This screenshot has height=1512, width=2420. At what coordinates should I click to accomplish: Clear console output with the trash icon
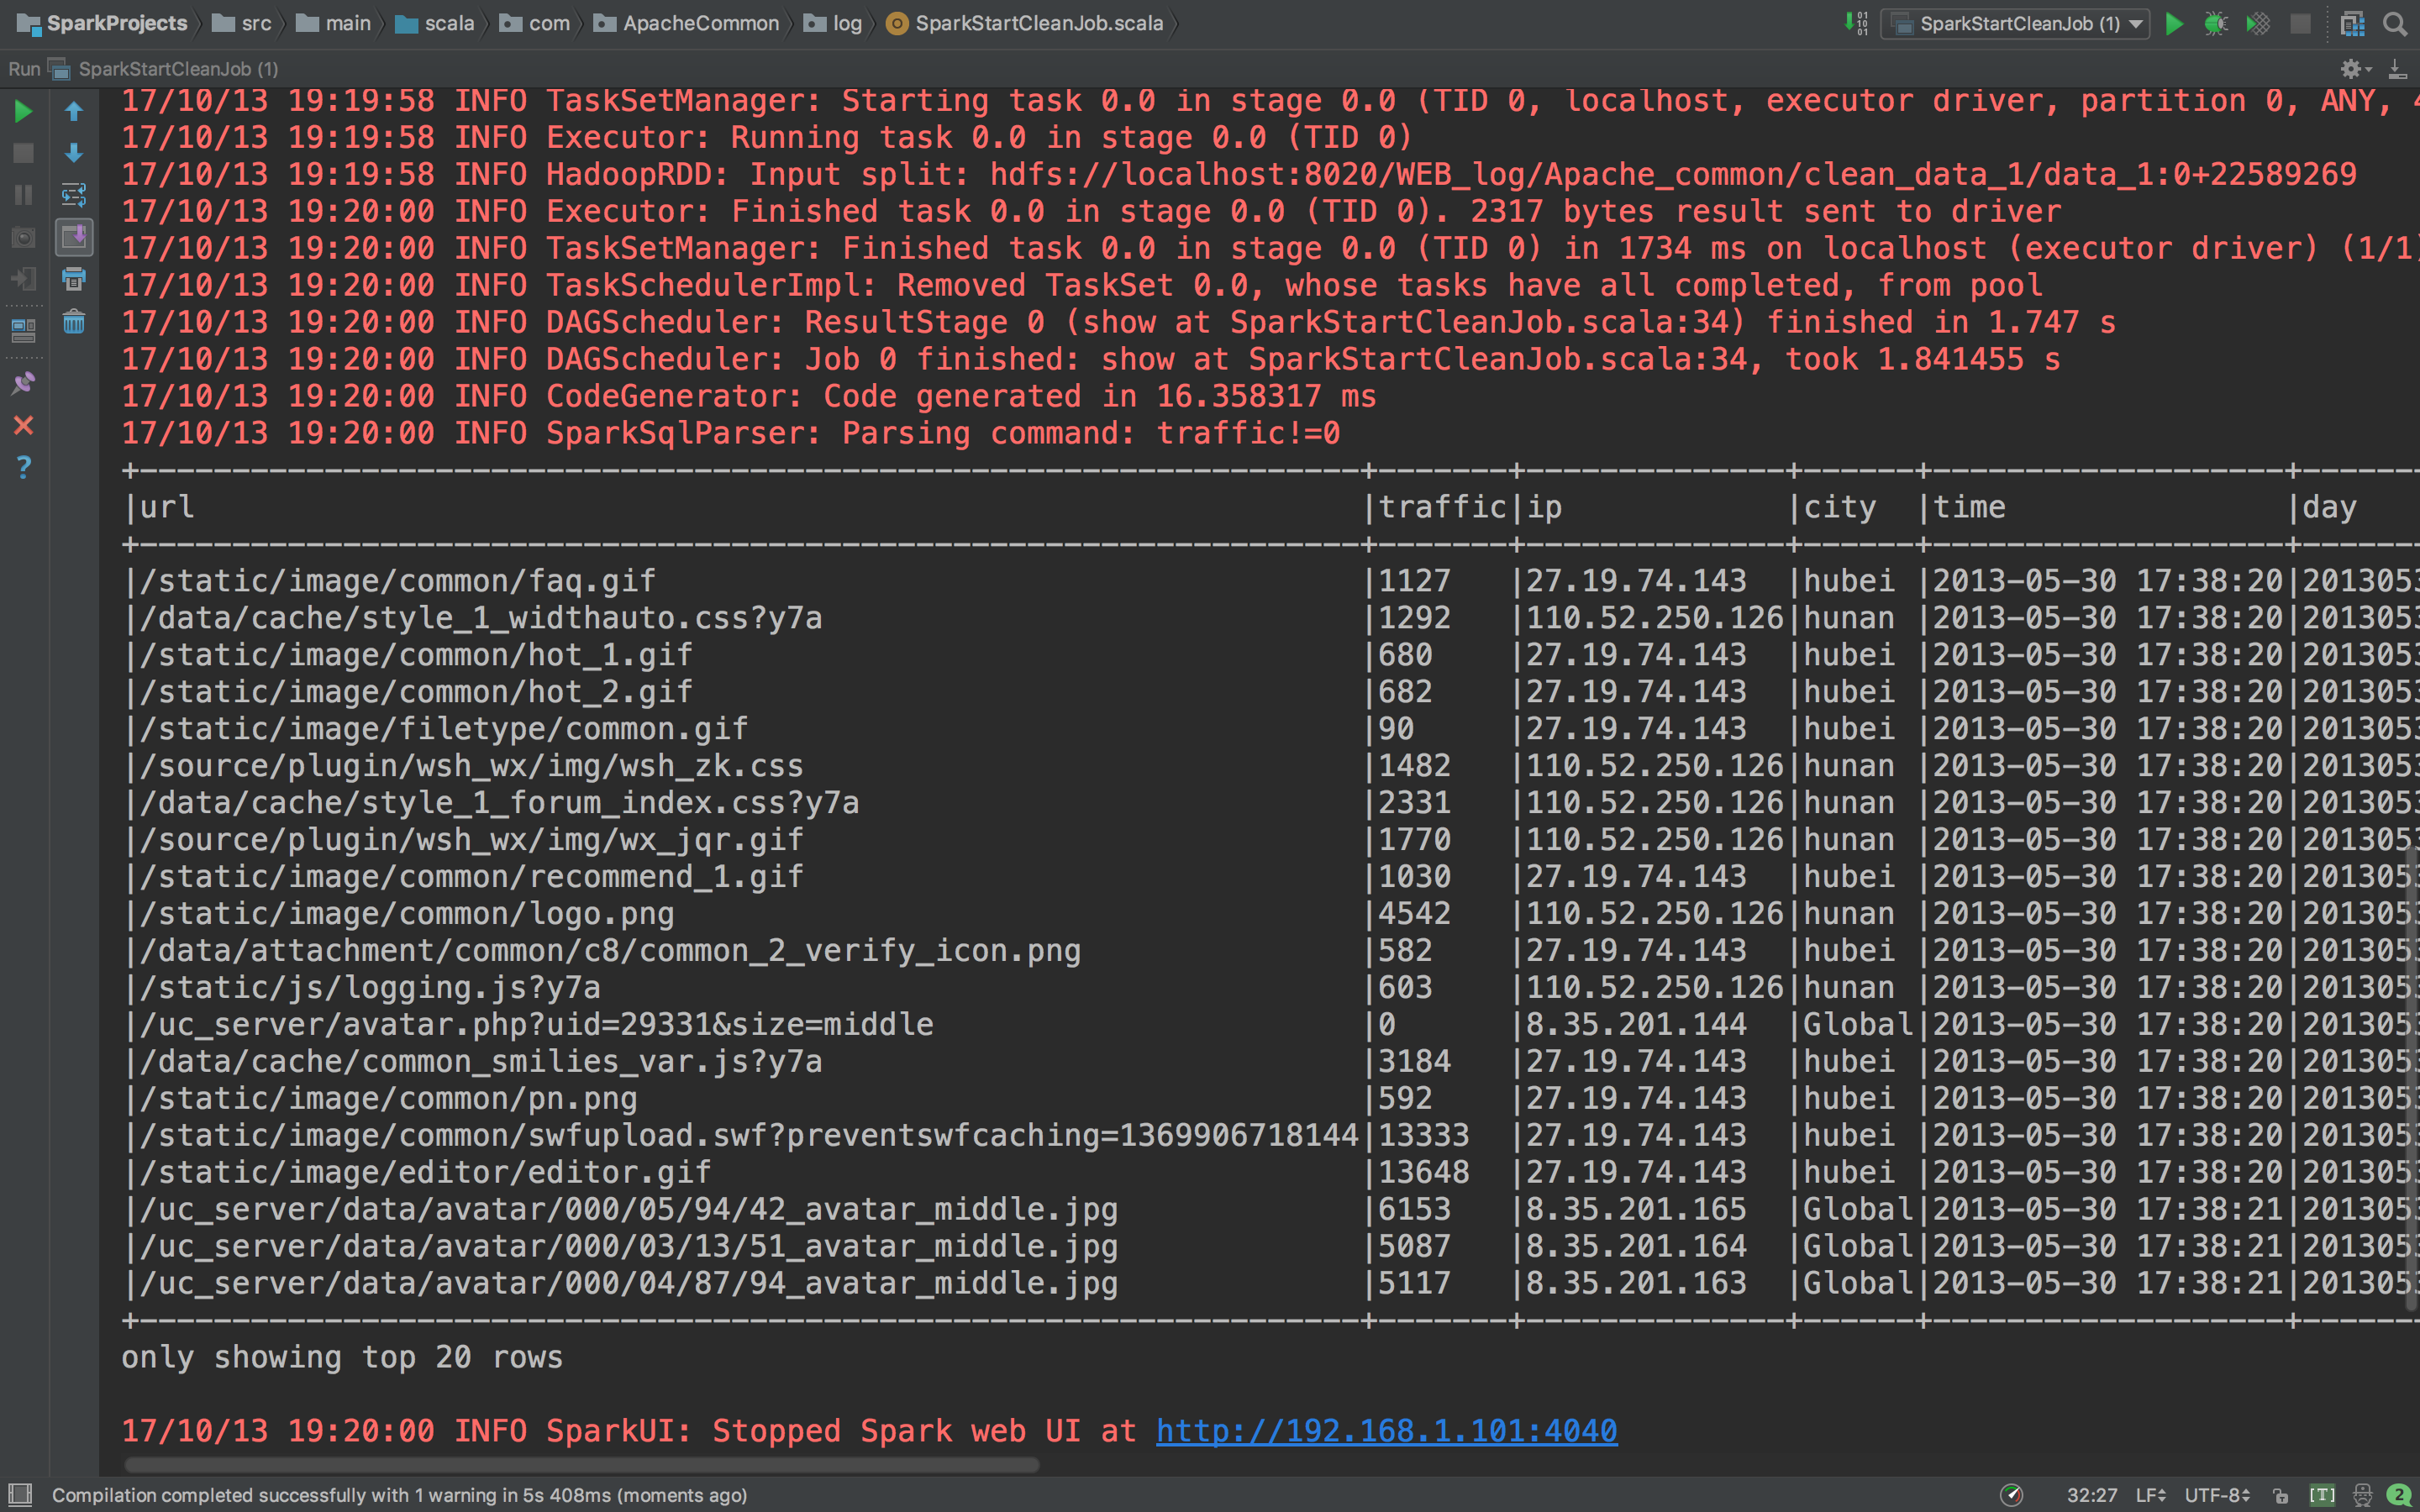tap(74, 322)
